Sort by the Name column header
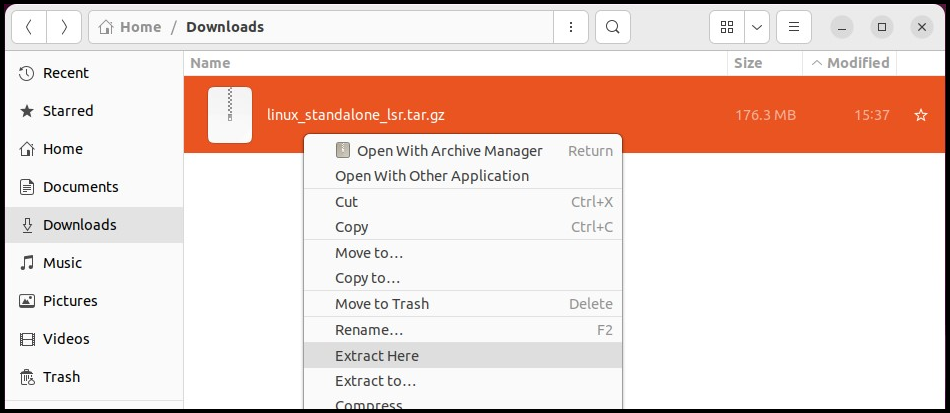Image resolution: width=950 pixels, height=413 pixels. pos(210,63)
